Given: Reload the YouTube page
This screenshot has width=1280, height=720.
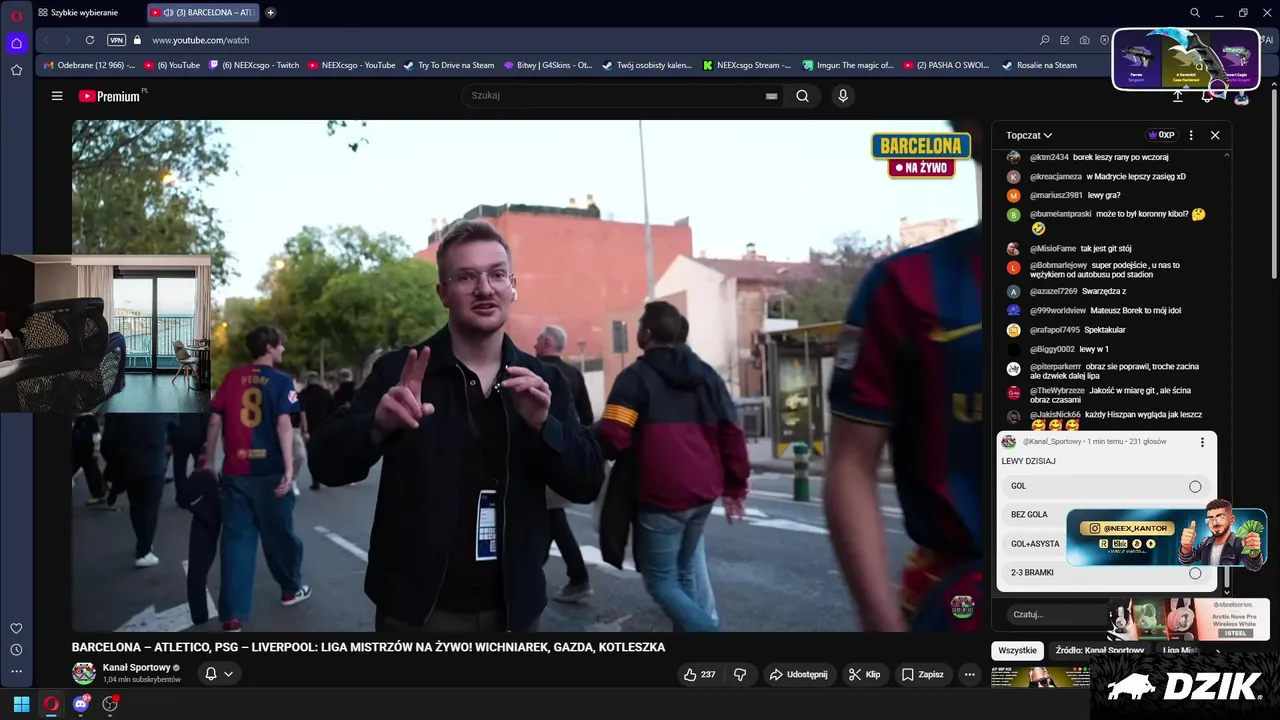Looking at the screenshot, I should click(90, 40).
